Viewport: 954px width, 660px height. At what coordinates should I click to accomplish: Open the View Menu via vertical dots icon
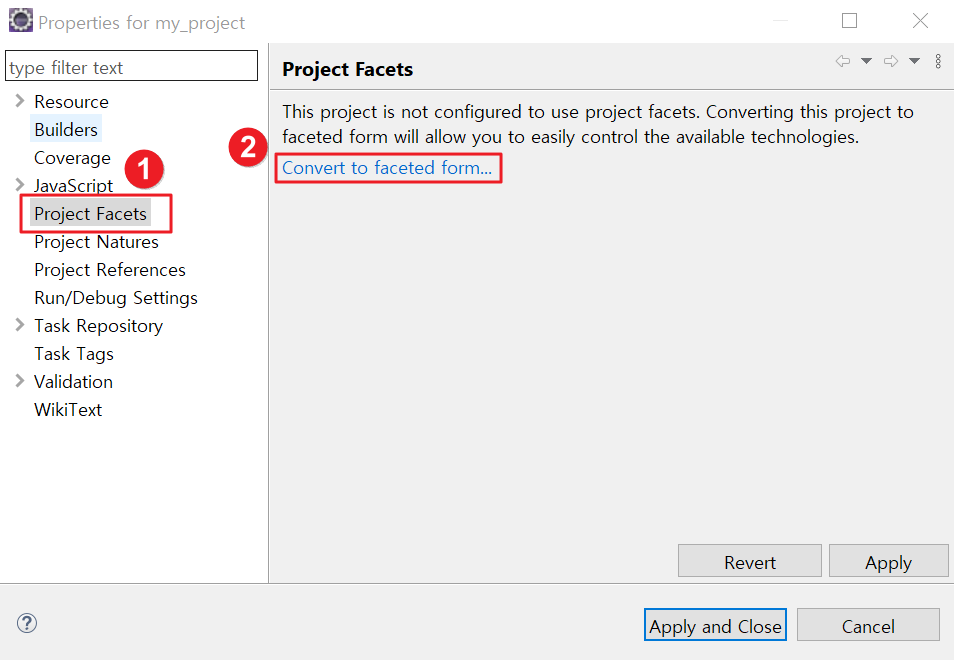point(937,61)
